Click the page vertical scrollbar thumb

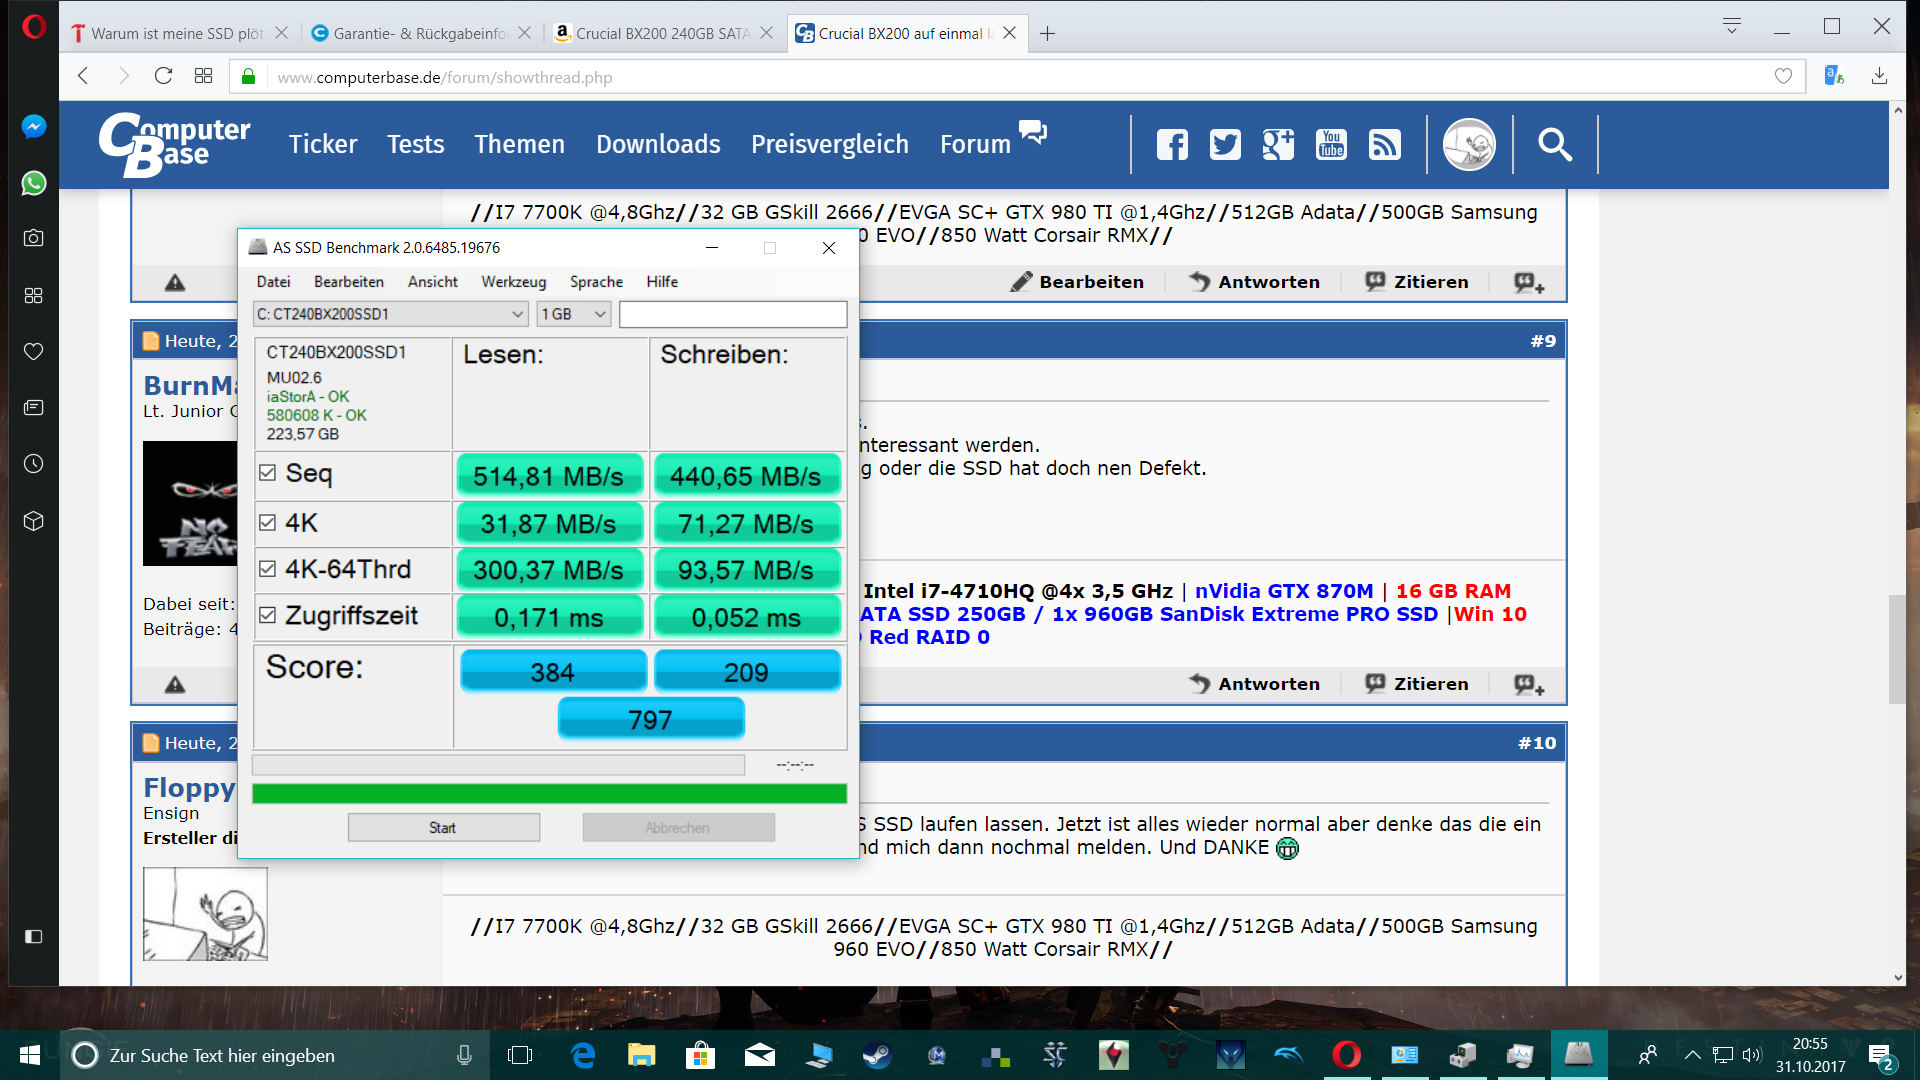(1897, 650)
